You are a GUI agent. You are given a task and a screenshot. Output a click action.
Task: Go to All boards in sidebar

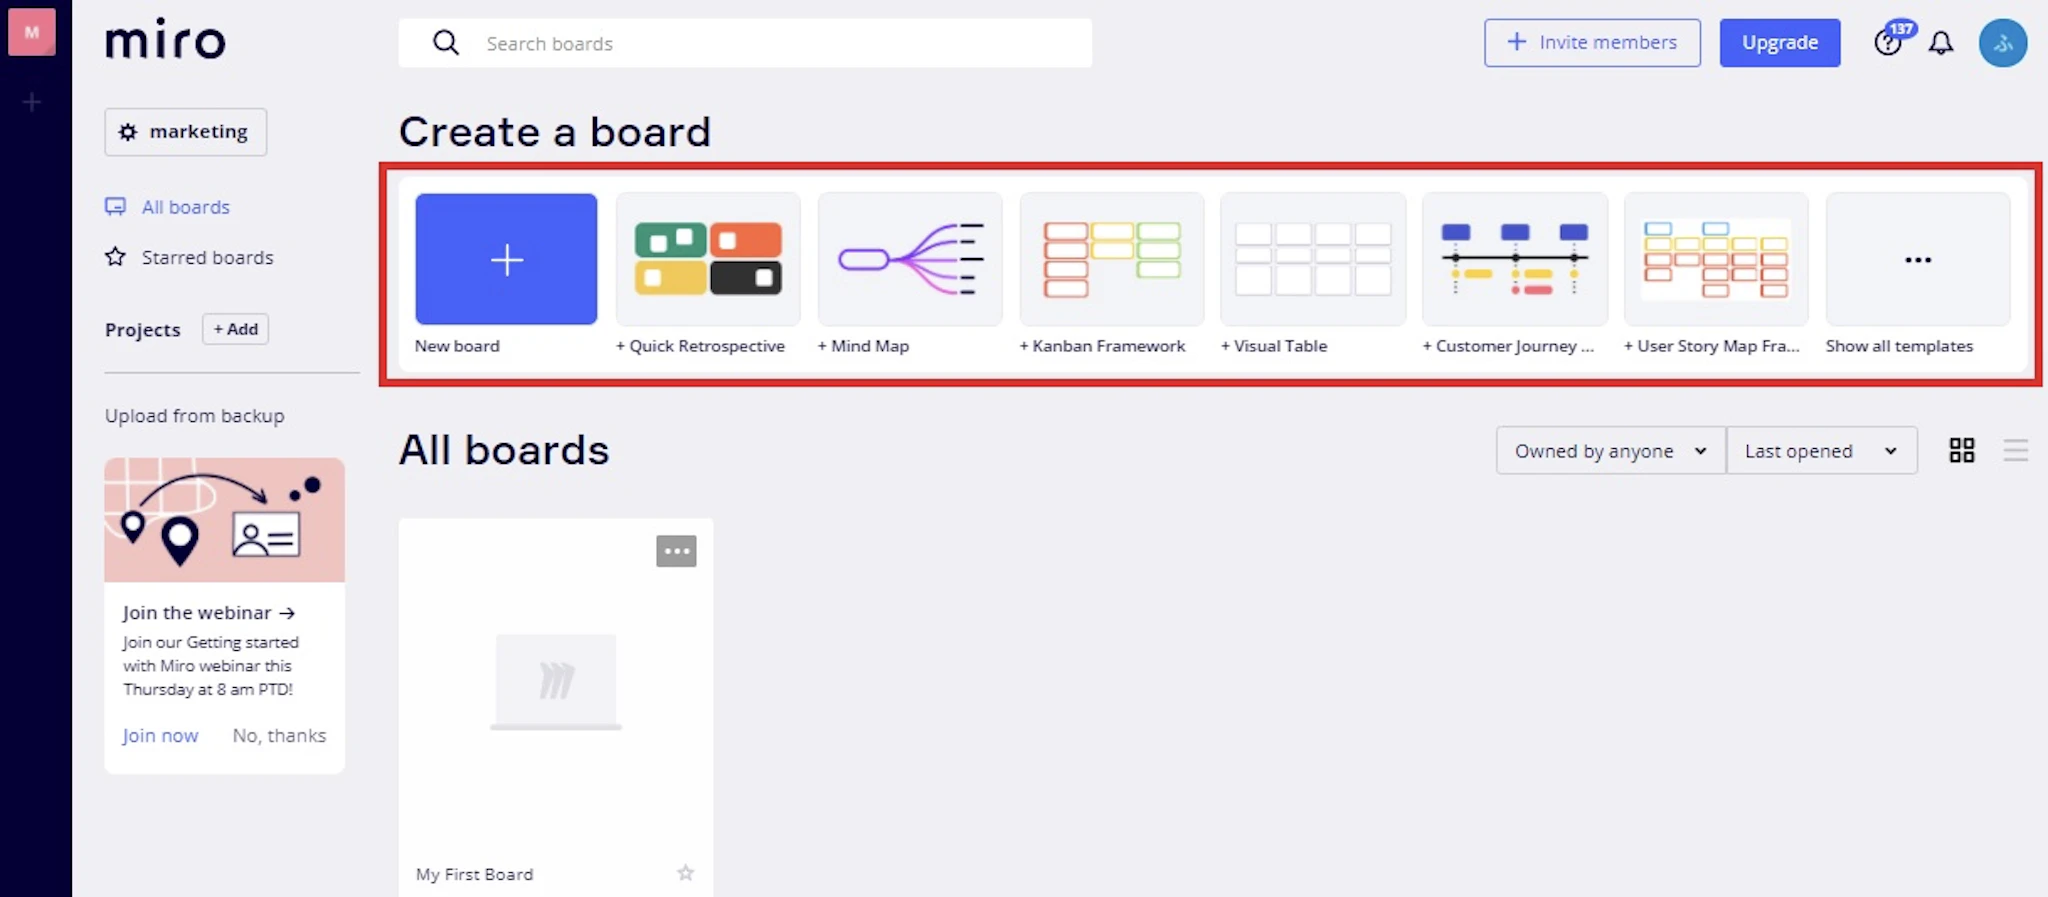[x=185, y=207]
